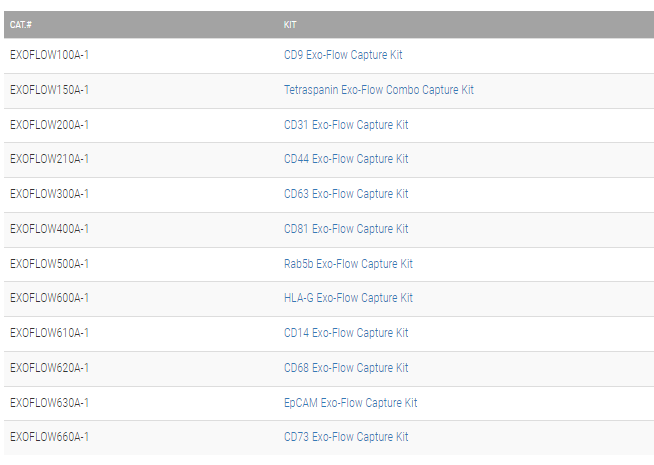This screenshot has height=465, width=654.
Task: Open the CD63 Exo-Flow Capture Kit page
Action: [346, 194]
